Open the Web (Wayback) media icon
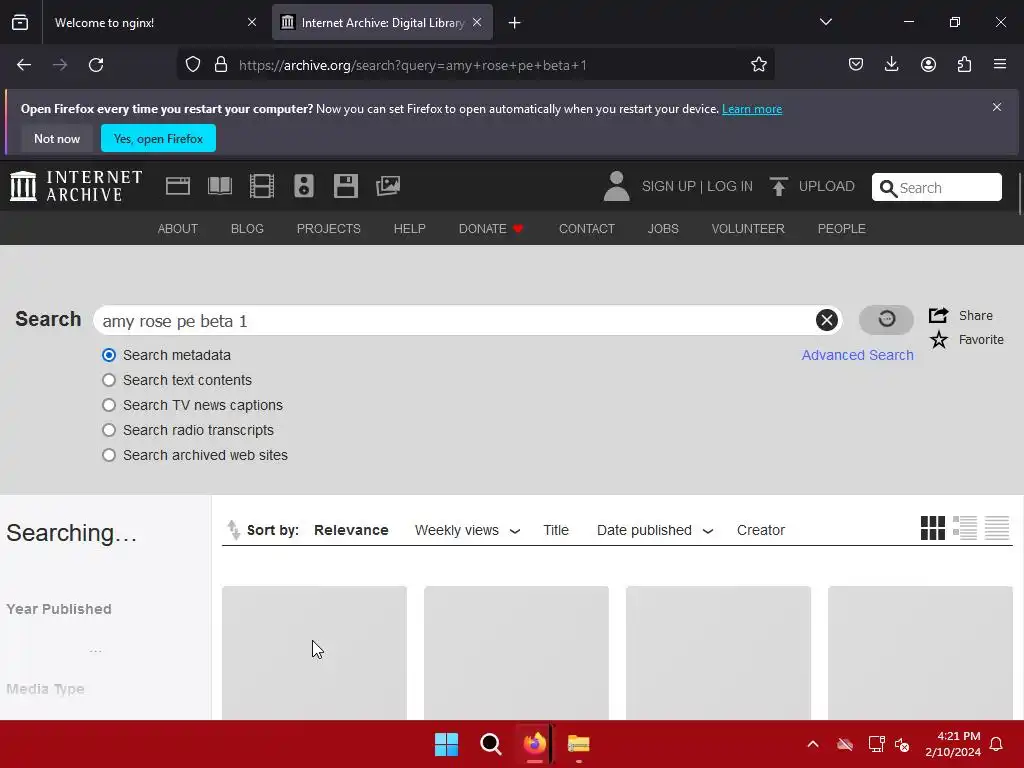 tap(178, 186)
